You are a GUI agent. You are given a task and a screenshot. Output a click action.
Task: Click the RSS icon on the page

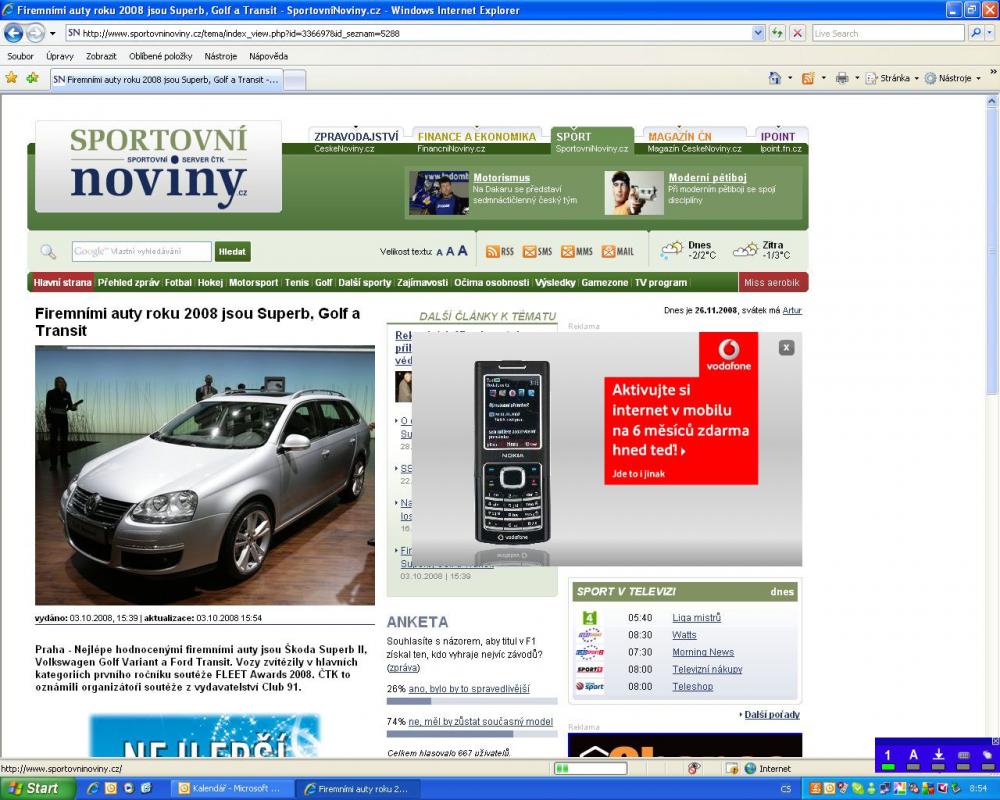tap(492, 251)
